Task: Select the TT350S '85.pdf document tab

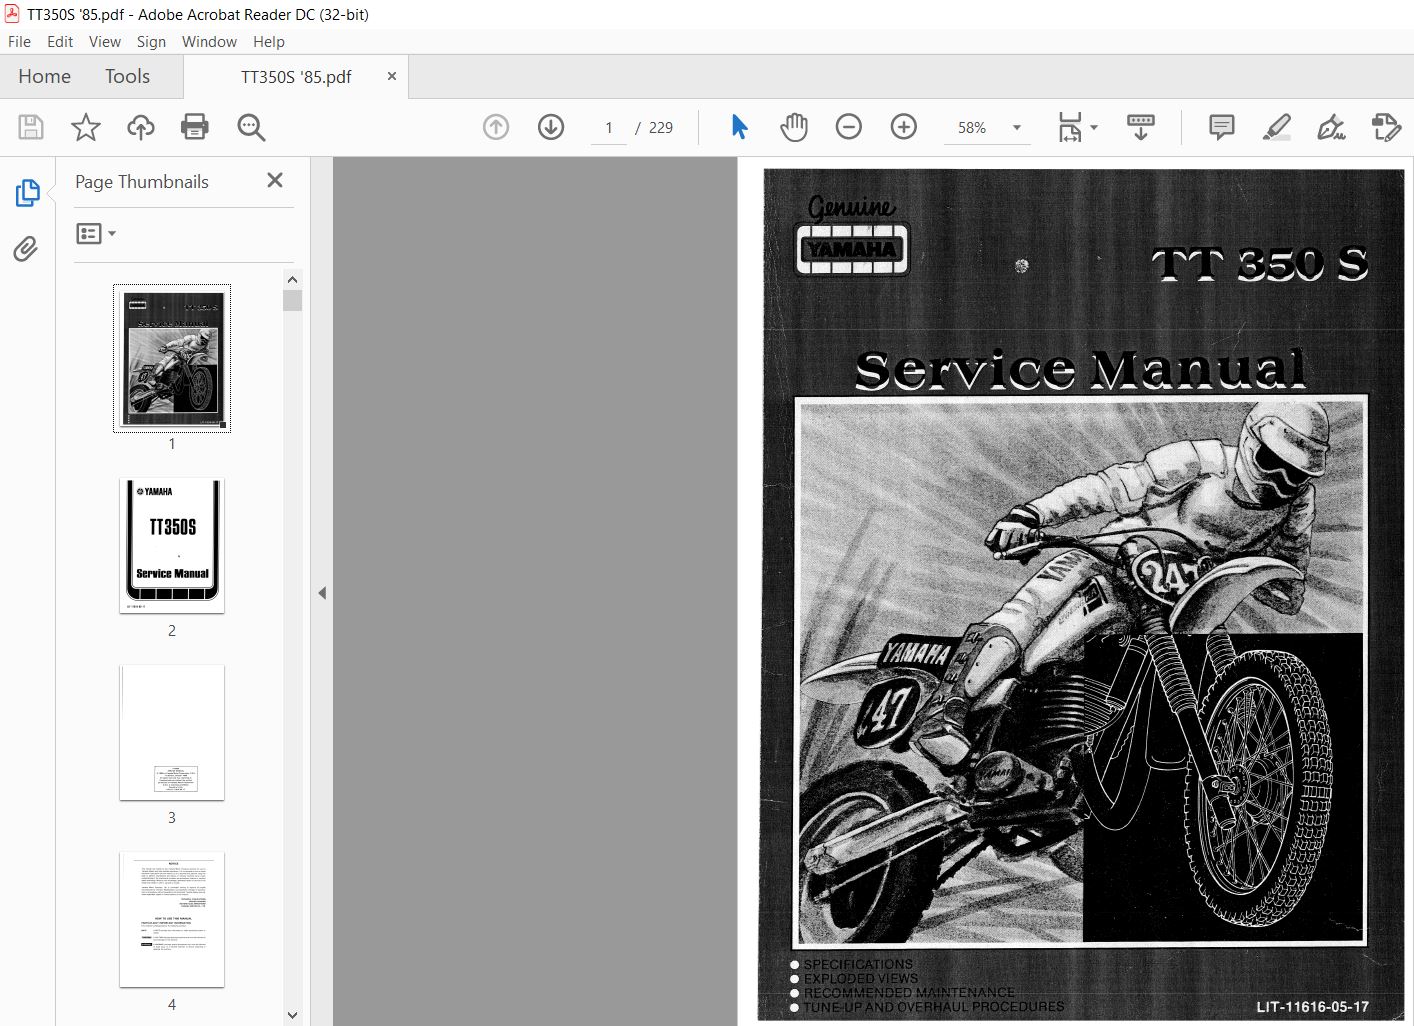Action: point(296,77)
